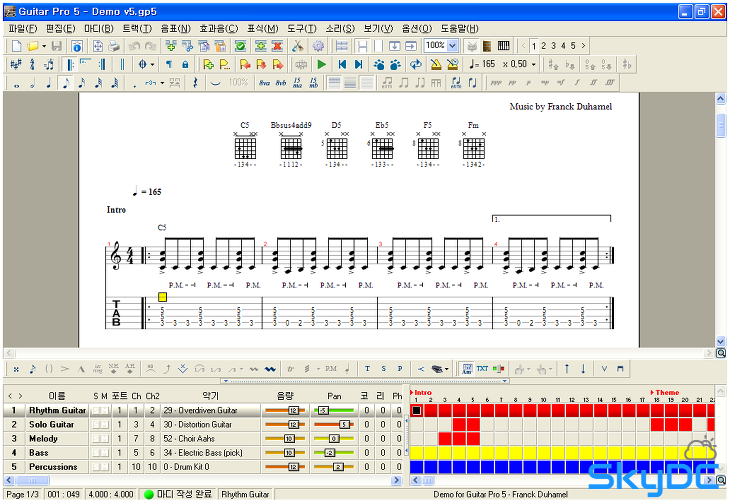Open the 트랙(T) menu
Screen dimensions: 730x503
137,28
